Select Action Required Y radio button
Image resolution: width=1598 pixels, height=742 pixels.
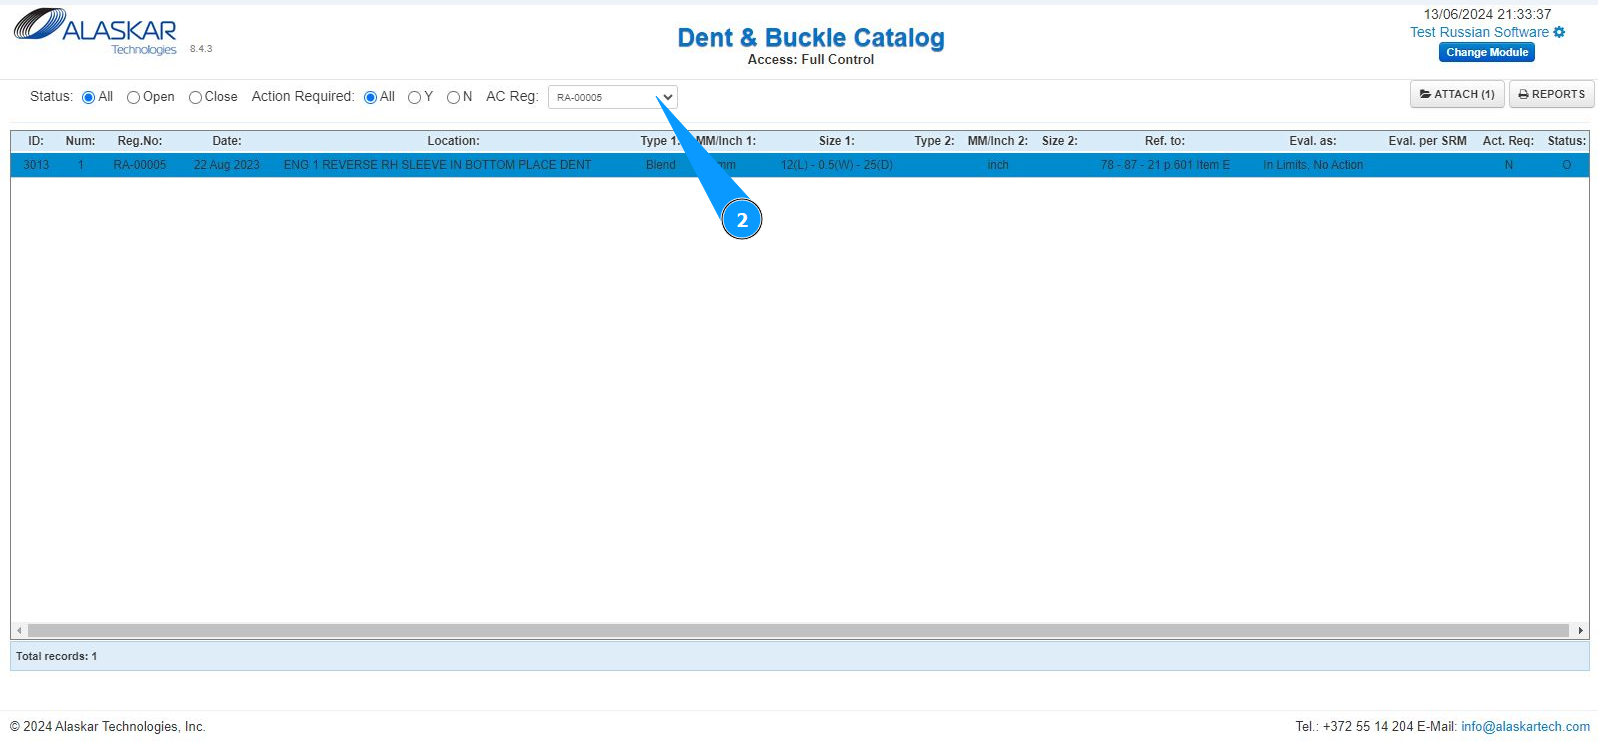414,97
